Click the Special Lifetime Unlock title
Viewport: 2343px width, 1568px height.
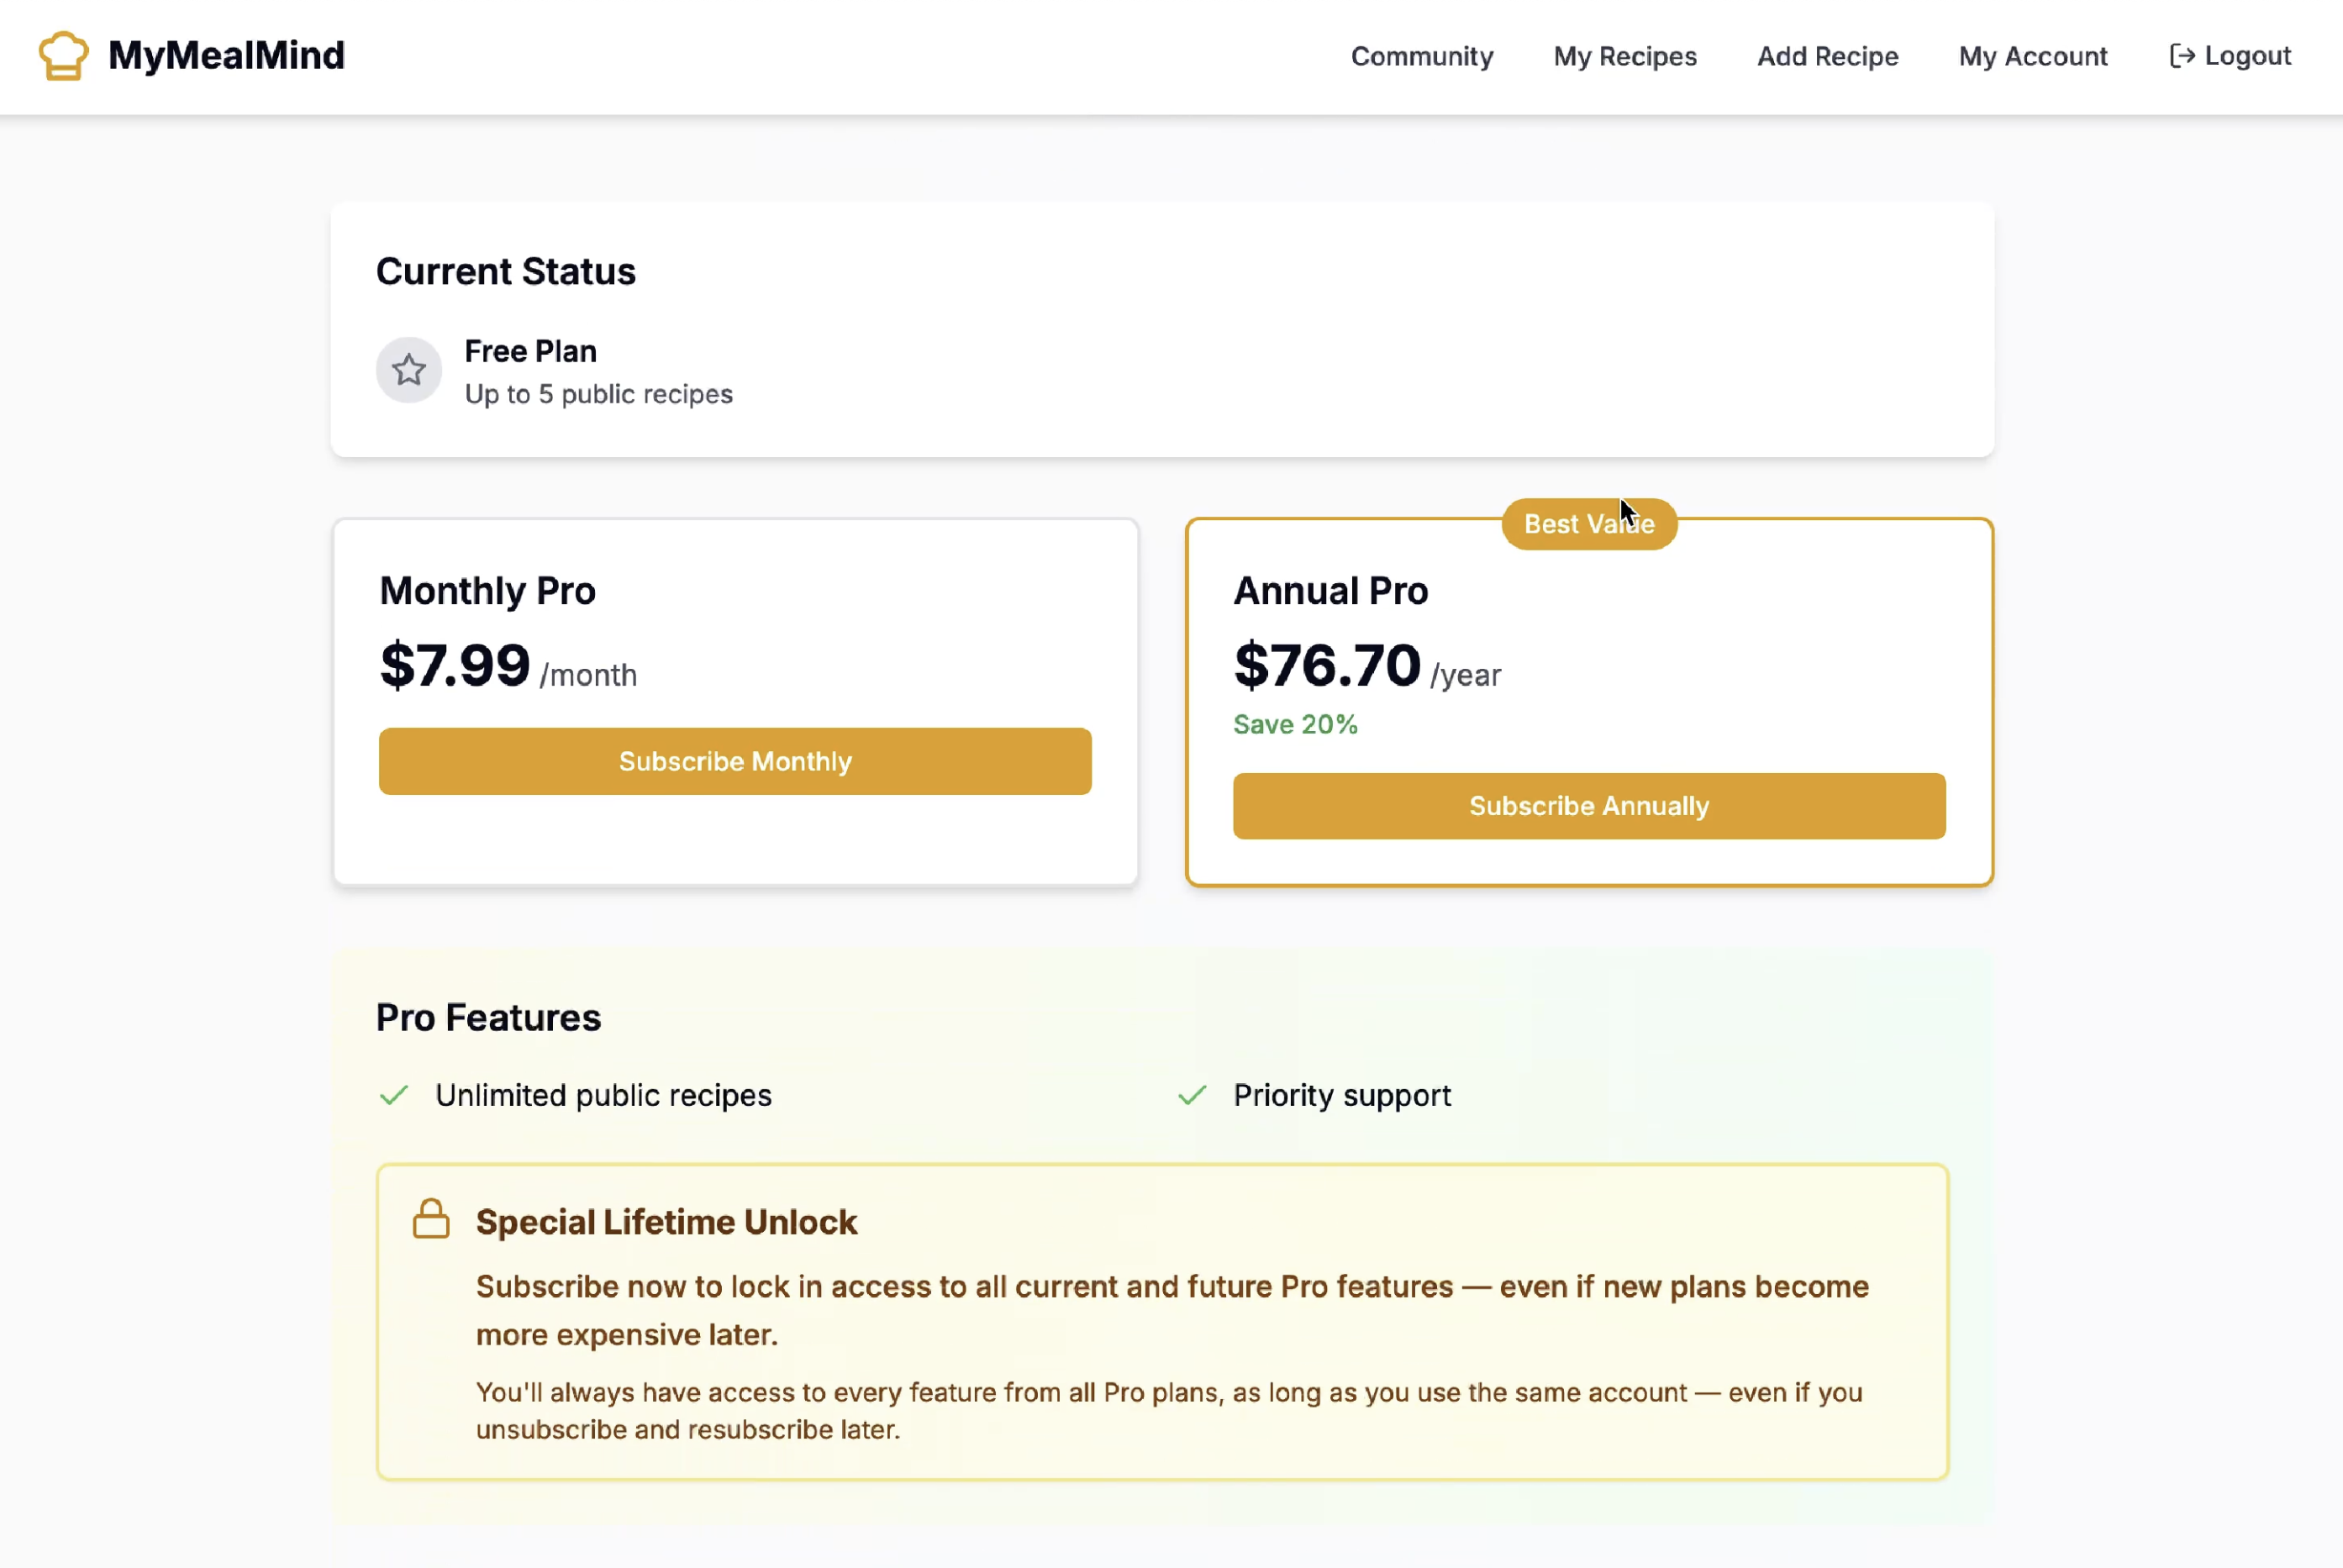click(666, 1222)
